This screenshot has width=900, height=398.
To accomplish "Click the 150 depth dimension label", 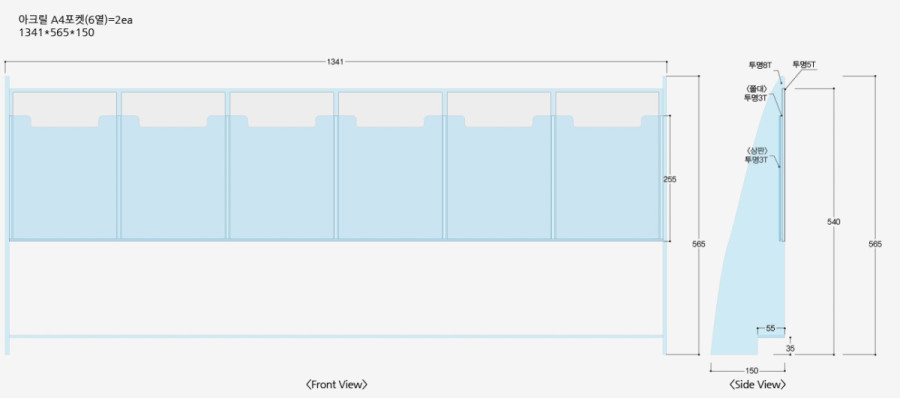I will click(x=751, y=370).
